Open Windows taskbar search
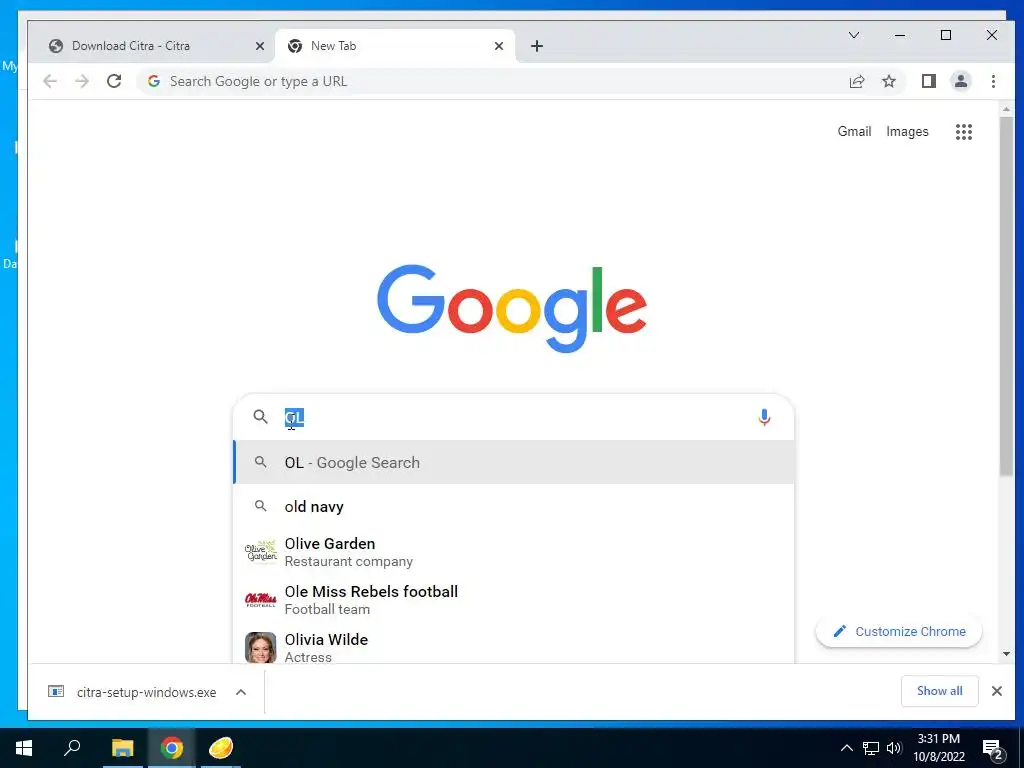The width and height of the screenshot is (1024, 768). point(72,748)
